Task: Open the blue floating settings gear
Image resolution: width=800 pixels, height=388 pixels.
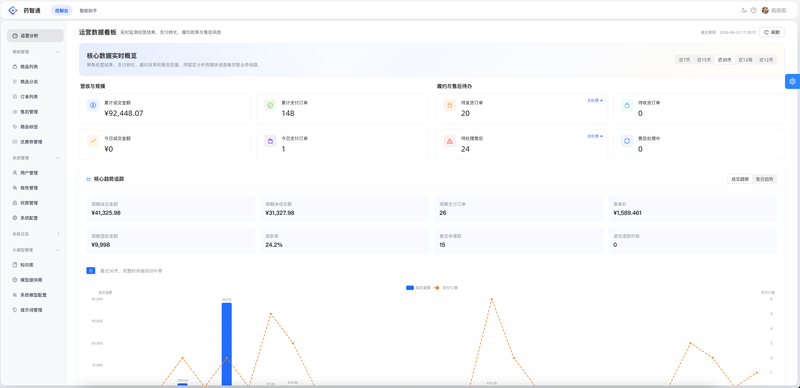Action: 792,81
